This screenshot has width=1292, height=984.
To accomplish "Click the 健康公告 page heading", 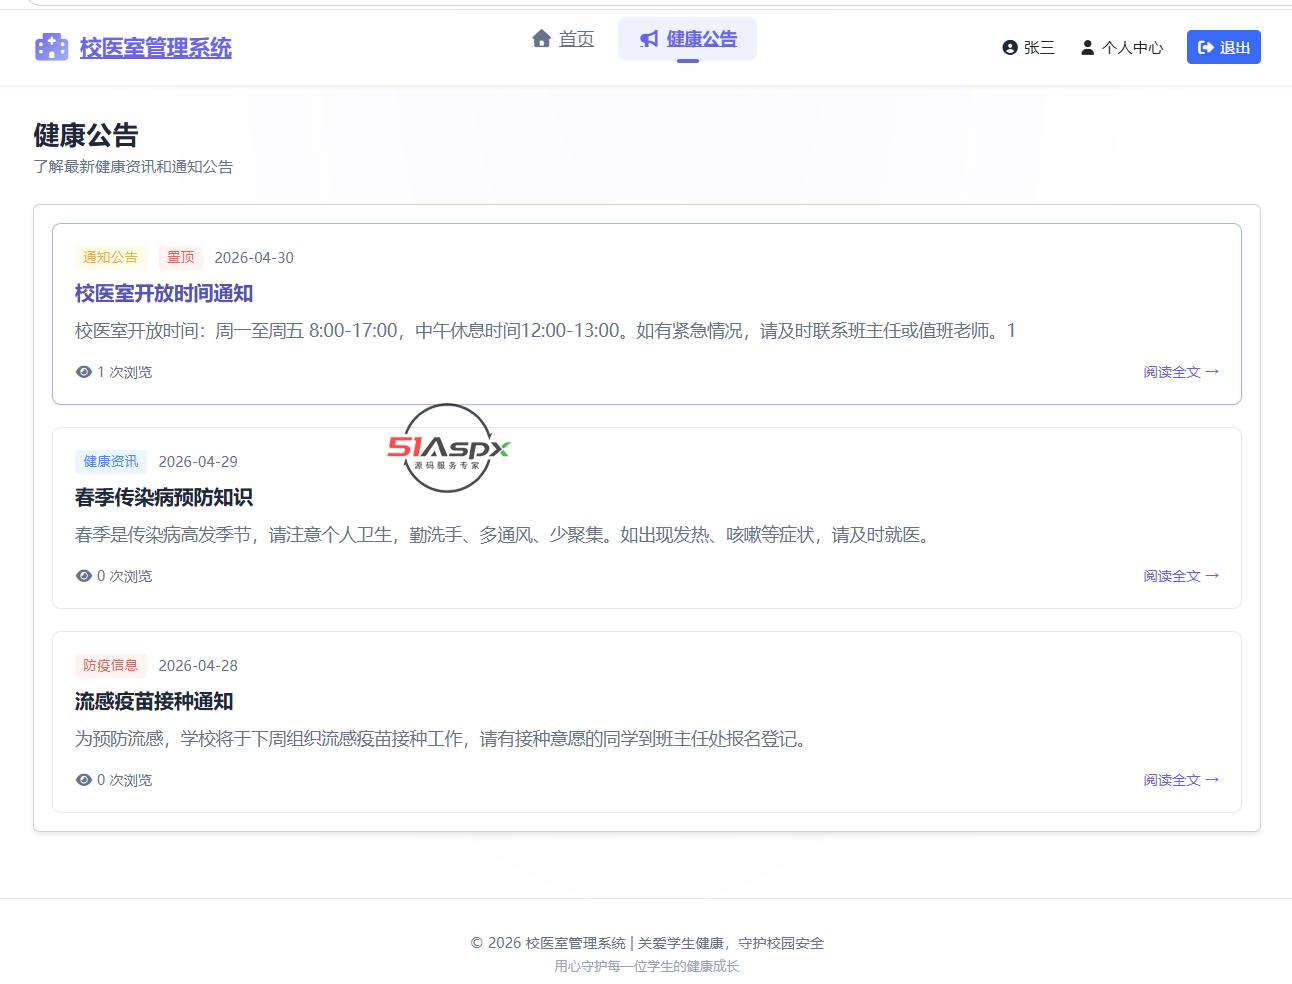I will click(86, 135).
